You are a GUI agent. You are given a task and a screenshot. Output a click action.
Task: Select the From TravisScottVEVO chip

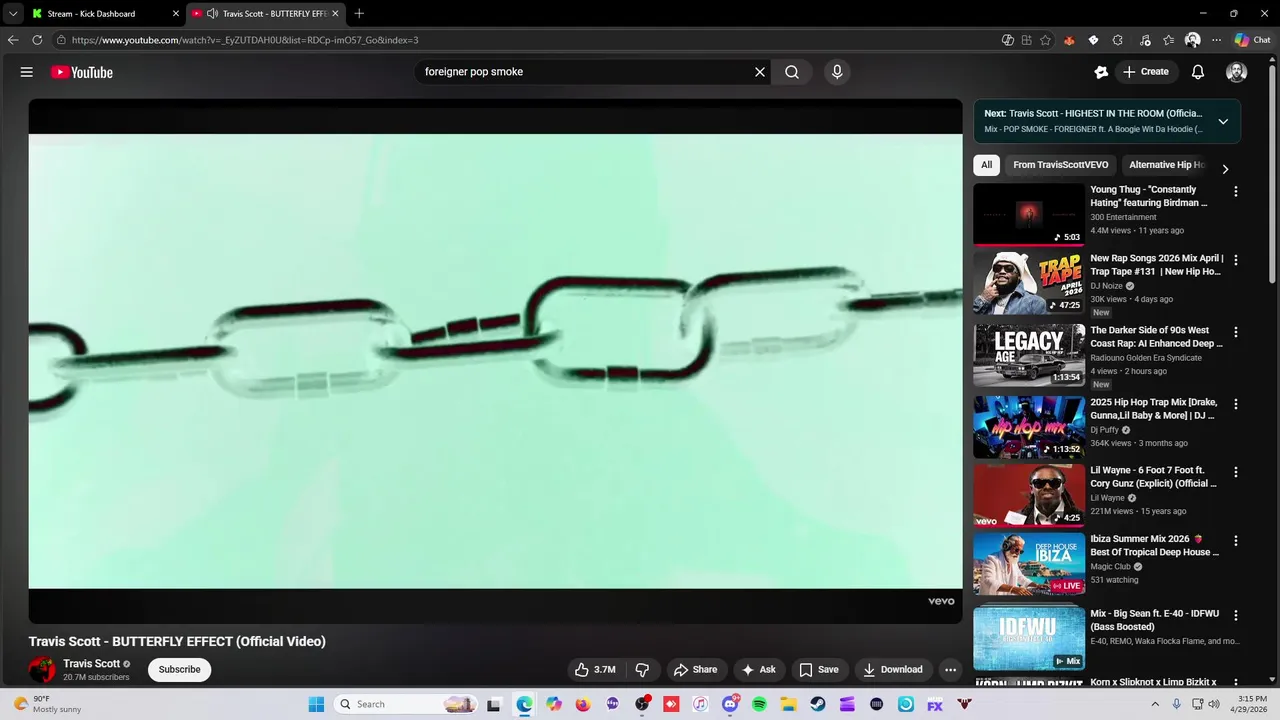pyautogui.click(x=1060, y=165)
